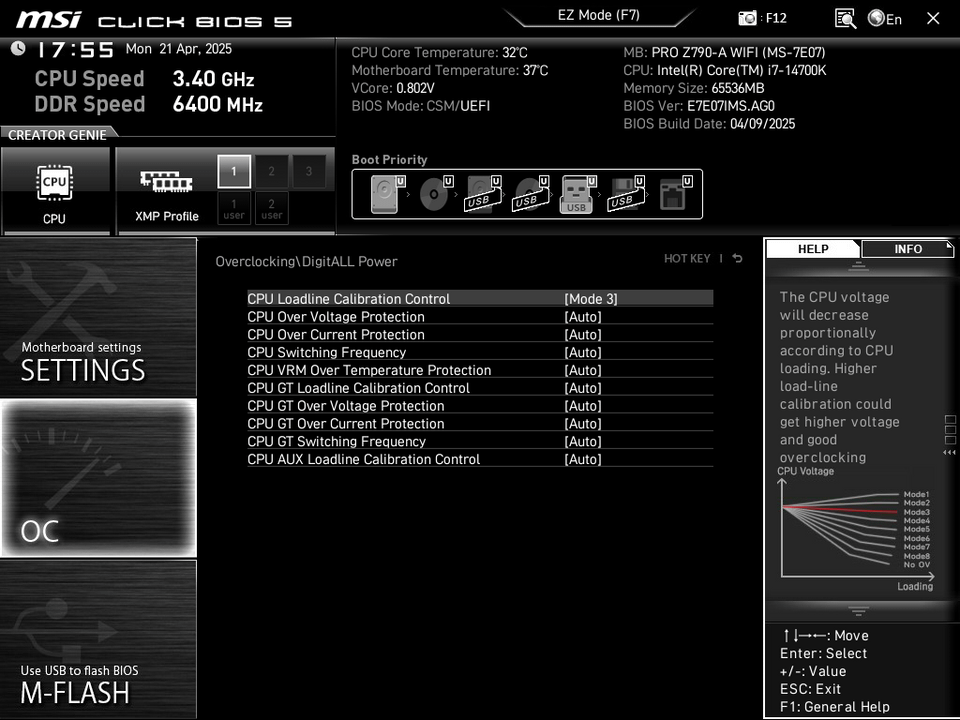Select the USB hard disk boot icon

(x=483, y=194)
